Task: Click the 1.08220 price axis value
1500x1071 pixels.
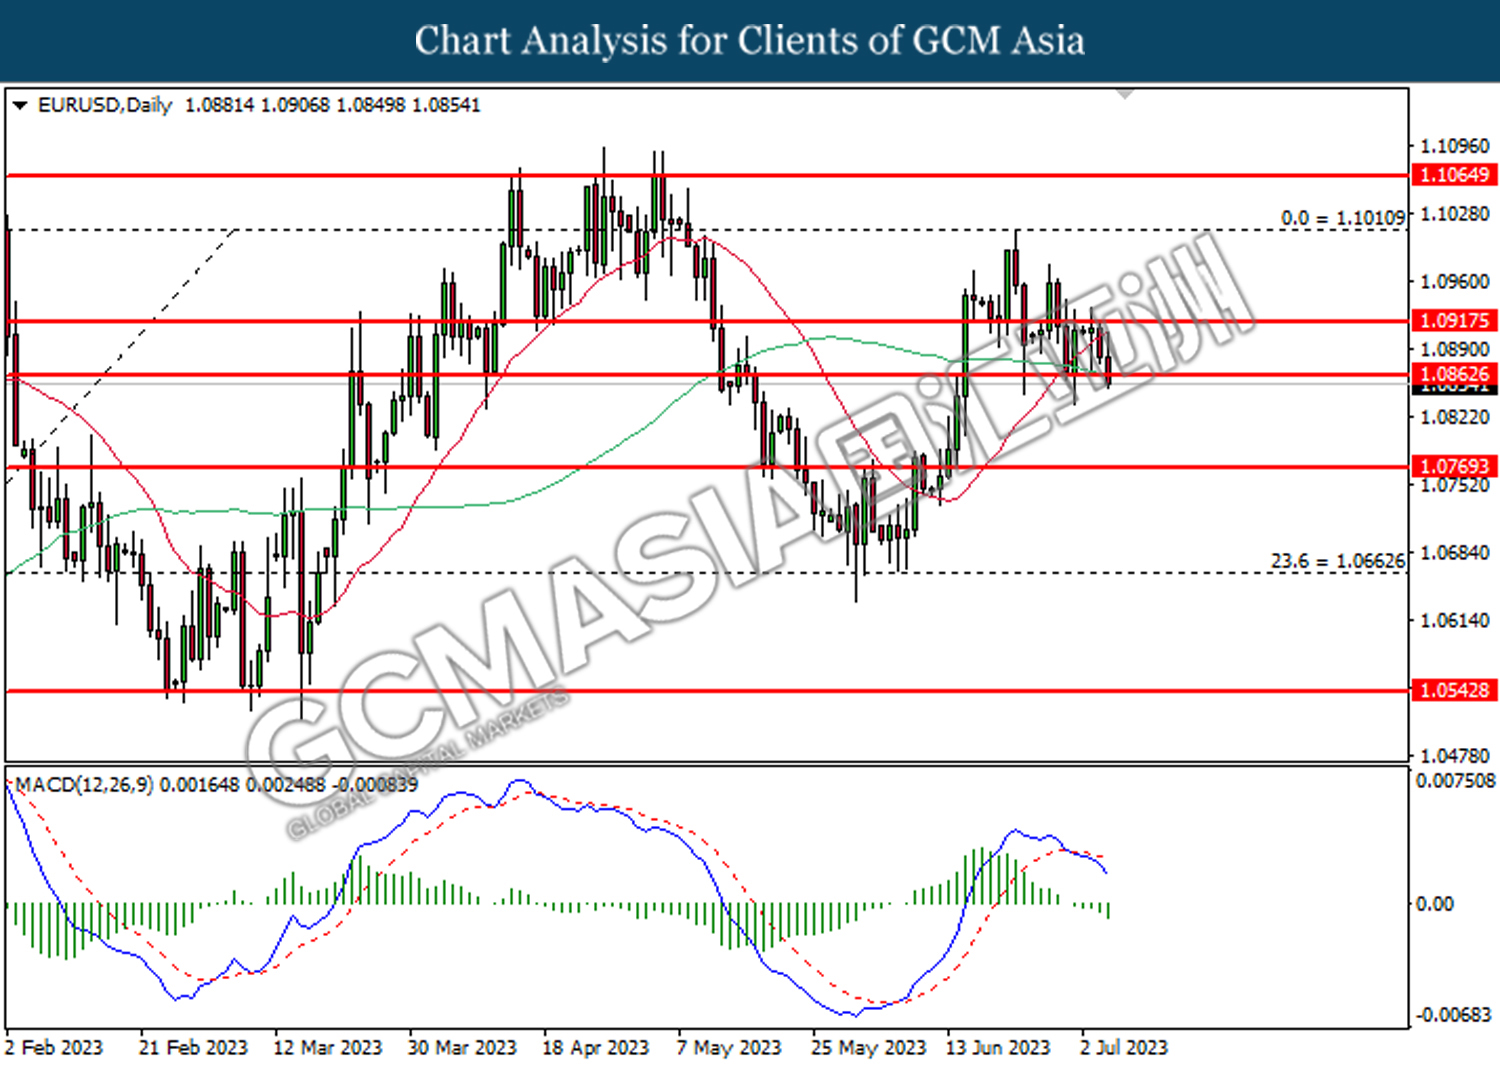Action: (x=1455, y=417)
